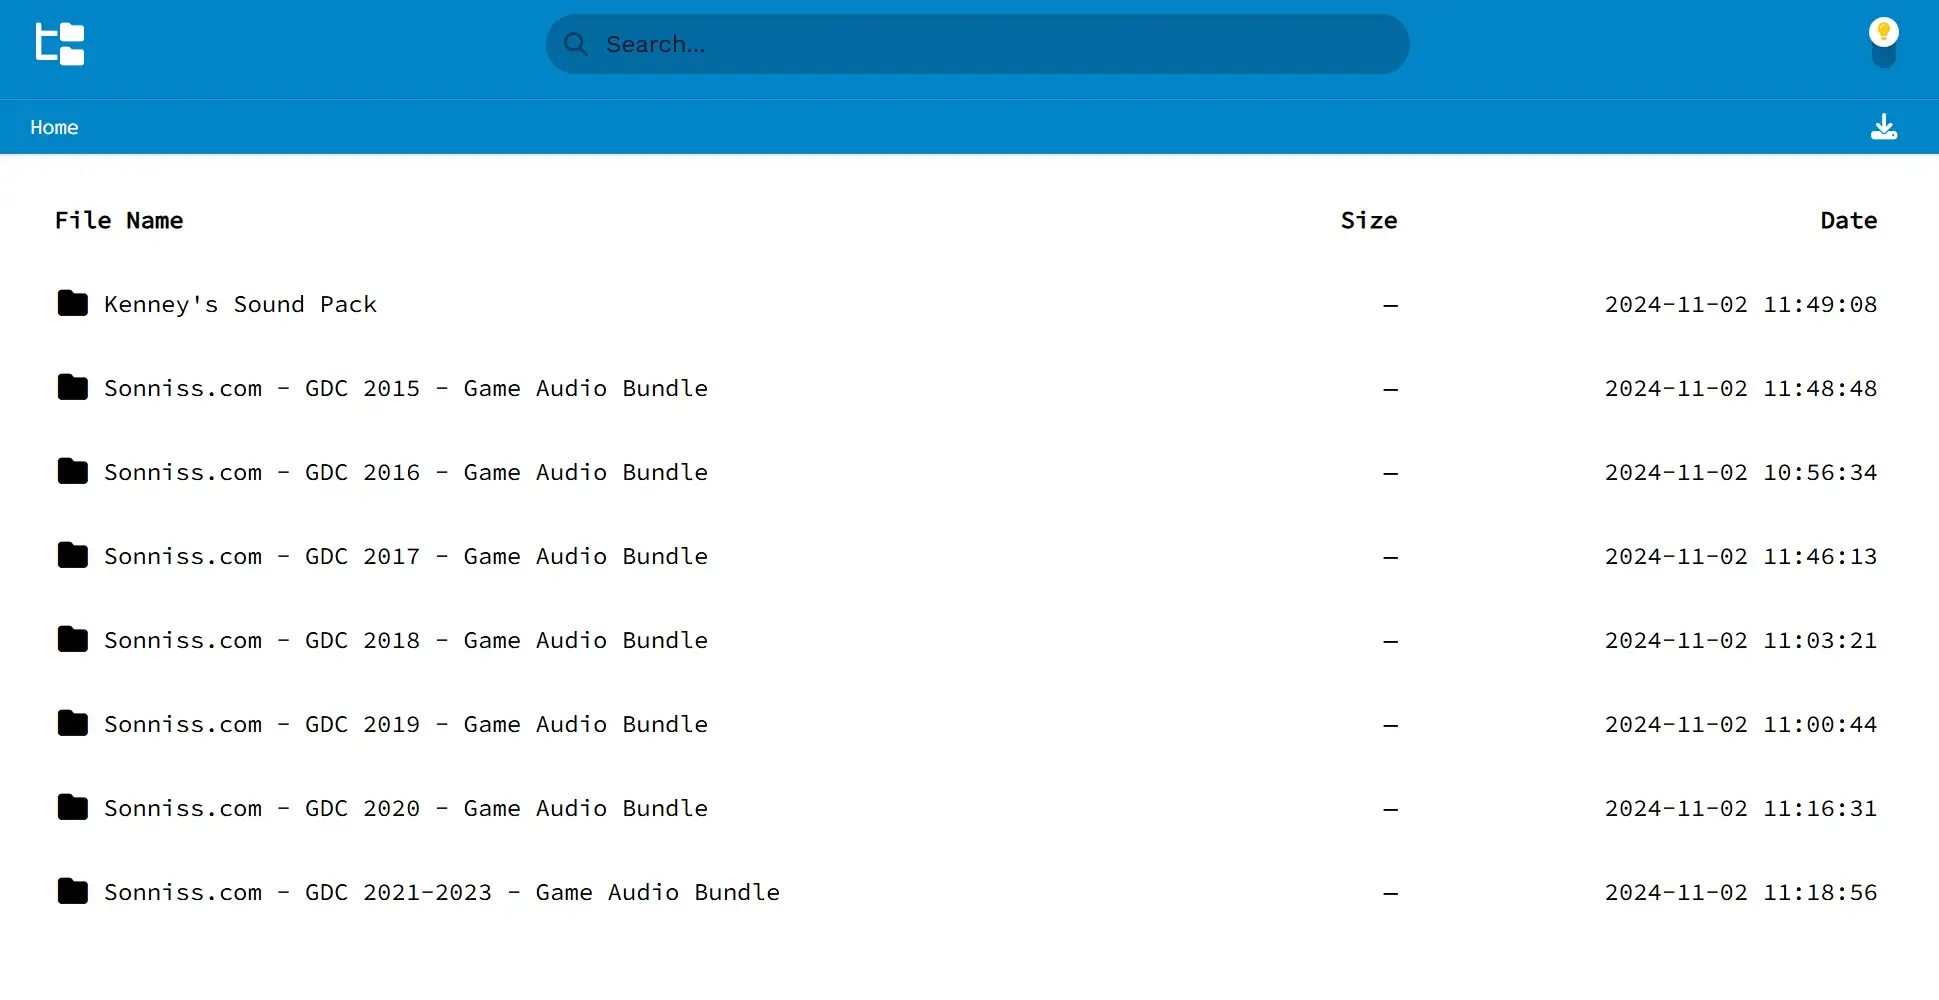The height and width of the screenshot is (1000, 1939).
Task: Go to Home breadcrumb
Action: pos(54,127)
